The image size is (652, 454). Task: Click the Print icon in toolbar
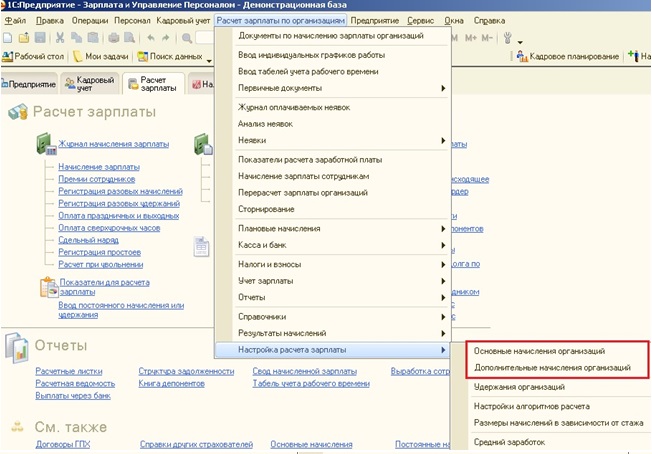(114, 38)
